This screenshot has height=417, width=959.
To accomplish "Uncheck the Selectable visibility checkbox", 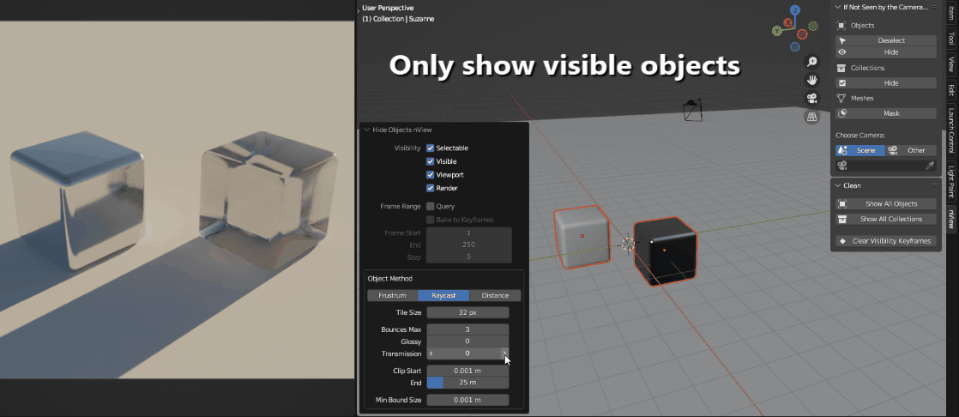I will click(x=430, y=148).
